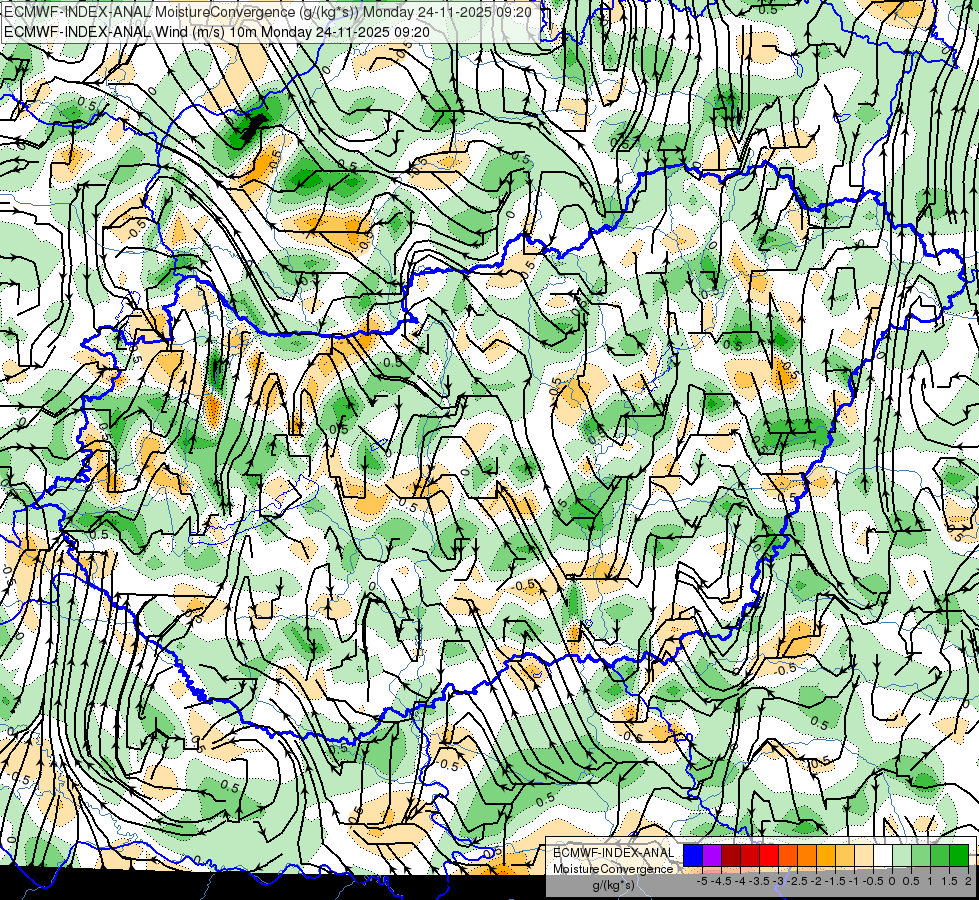
Task: Click the -3.5 tick label on legend scale
Action: pos(760,881)
